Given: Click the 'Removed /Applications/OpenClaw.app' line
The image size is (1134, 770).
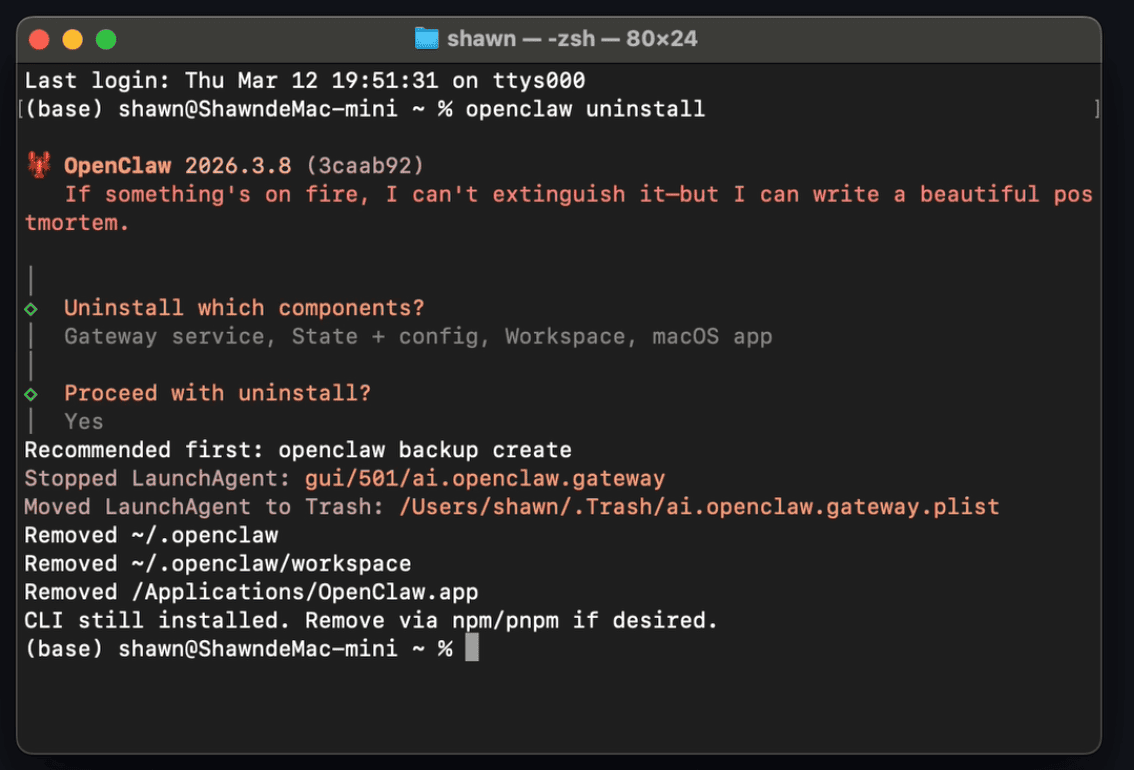Looking at the screenshot, I should [x=250, y=591].
